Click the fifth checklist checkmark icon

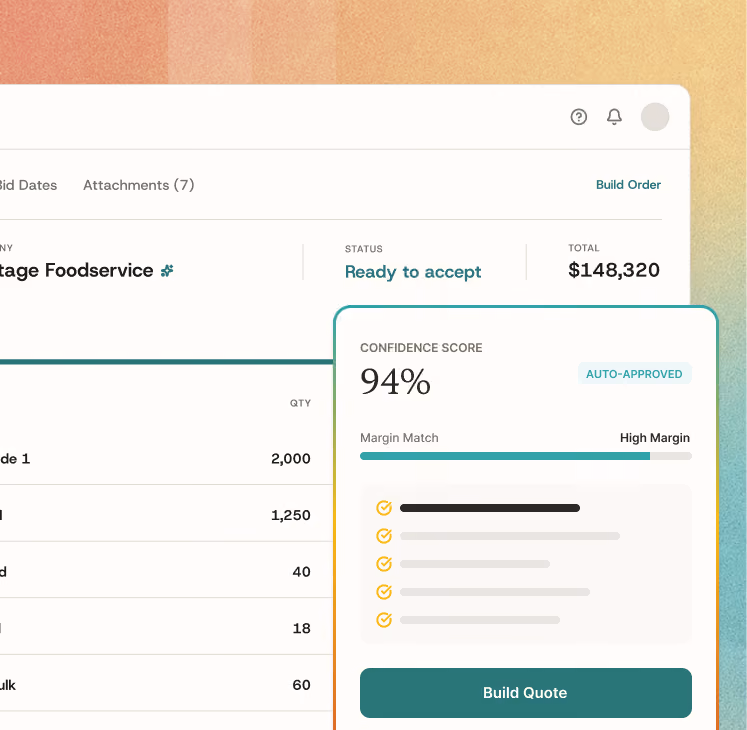[384, 620]
